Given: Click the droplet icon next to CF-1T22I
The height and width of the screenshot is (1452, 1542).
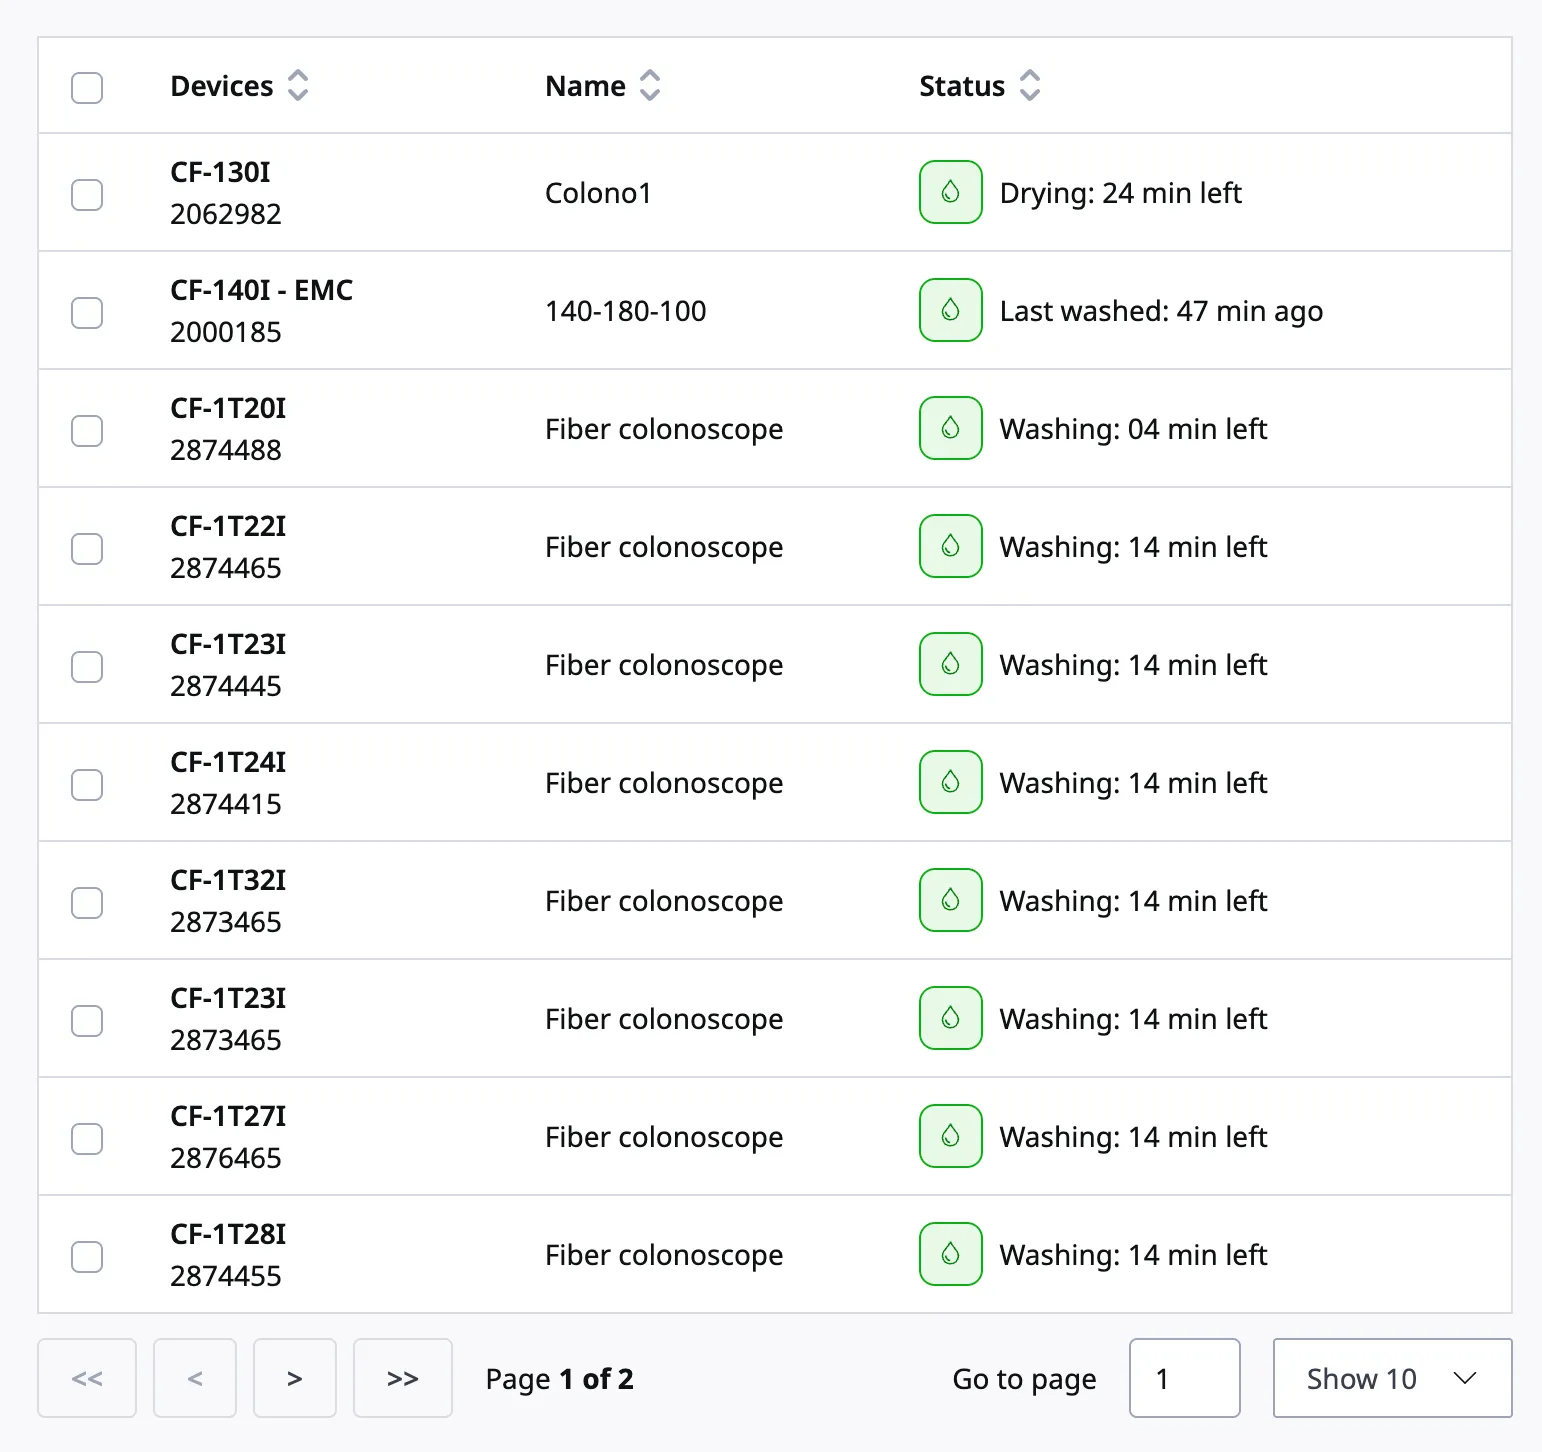Looking at the screenshot, I should click(950, 546).
